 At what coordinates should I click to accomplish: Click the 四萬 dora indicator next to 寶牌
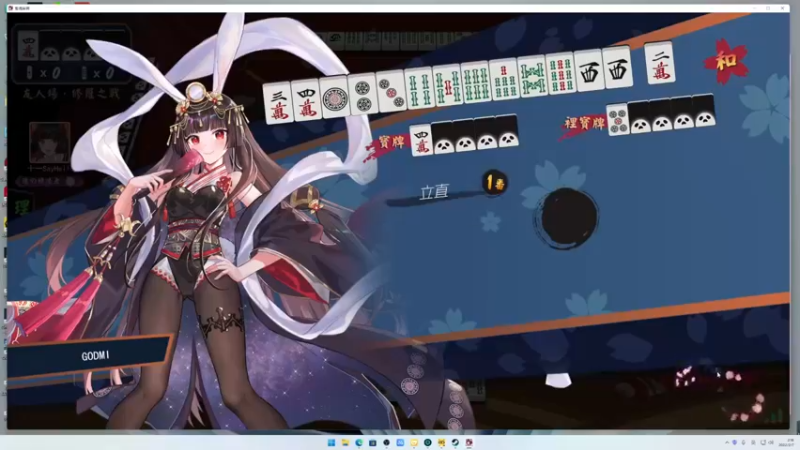click(x=421, y=140)
